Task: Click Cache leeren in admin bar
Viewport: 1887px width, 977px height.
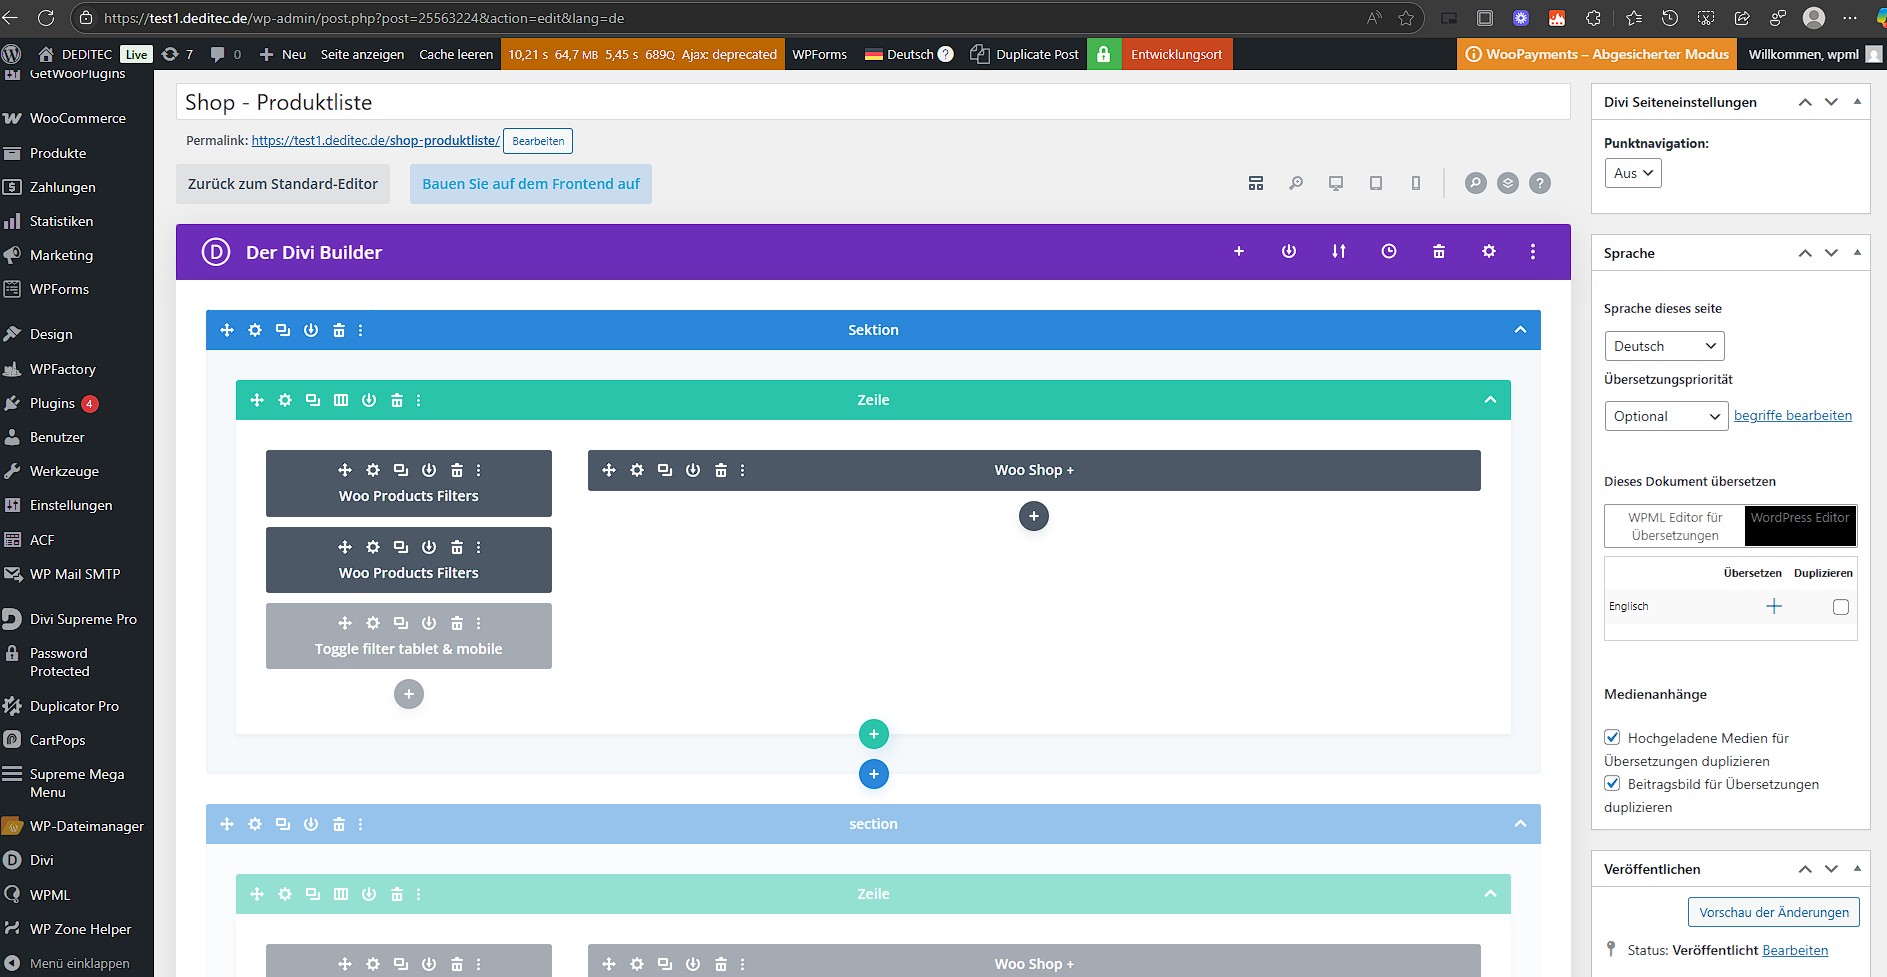Action: [456, 54]
